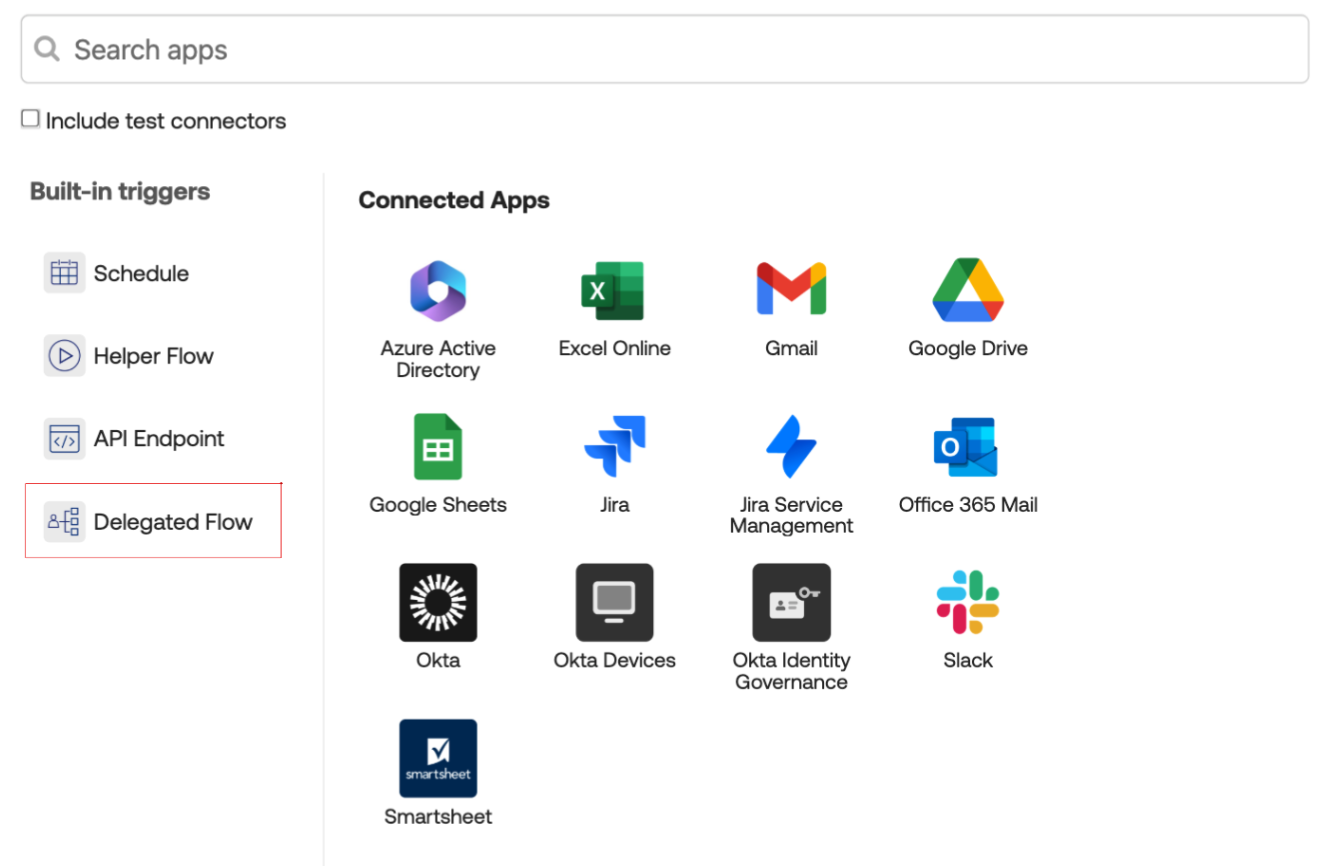Click into the Search apps field
Viewport: 1320px width, 866px height.
[664, 49]
